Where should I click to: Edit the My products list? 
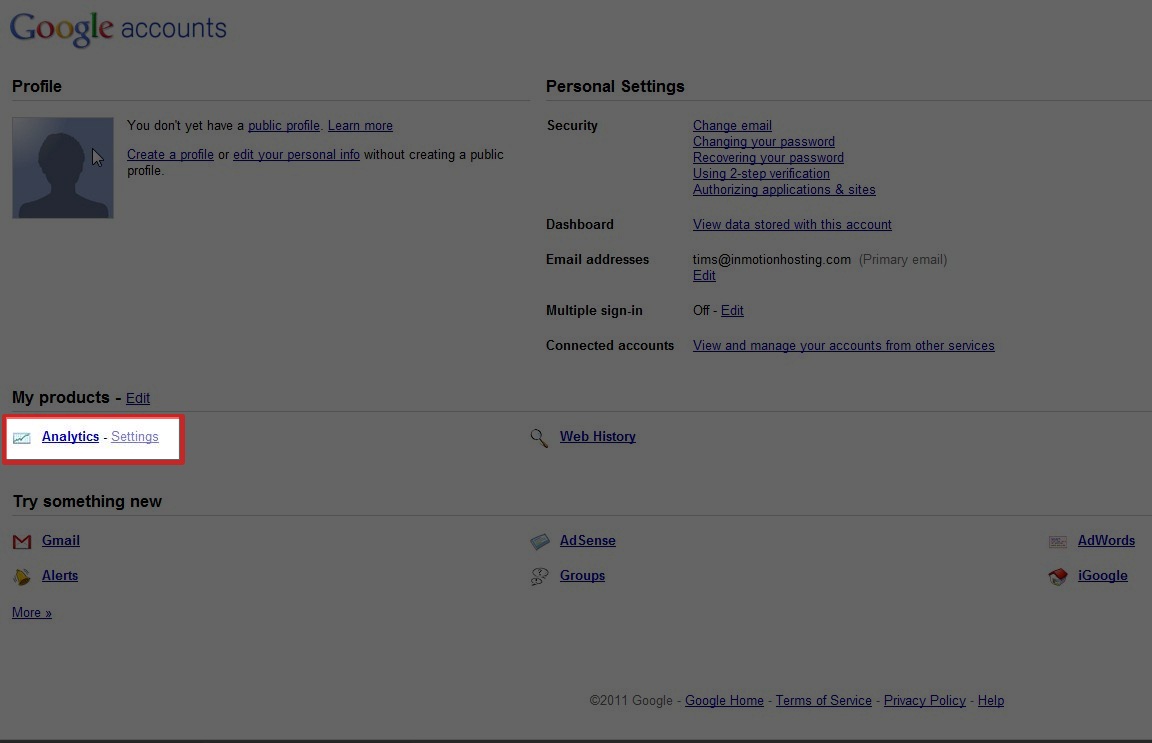137,398
